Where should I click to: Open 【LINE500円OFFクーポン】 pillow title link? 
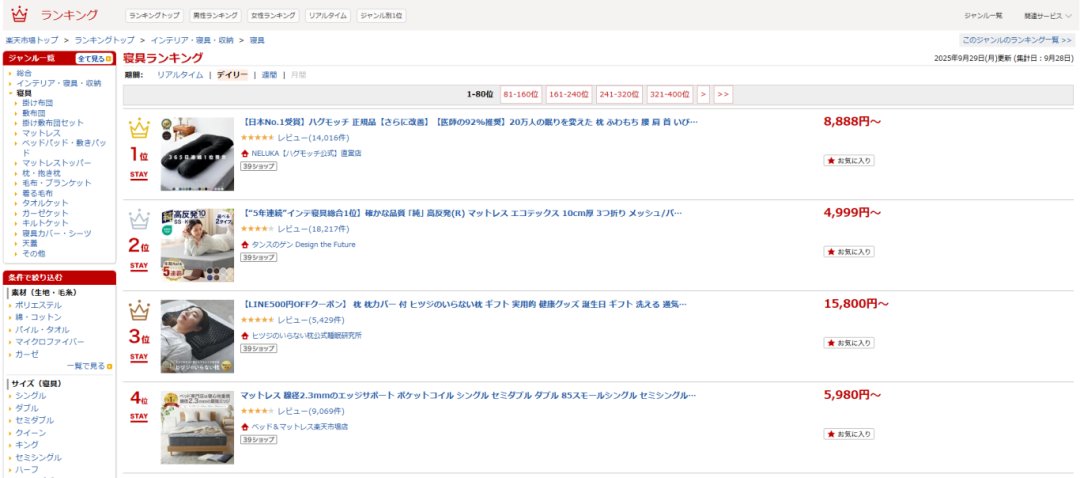[464, 304]
